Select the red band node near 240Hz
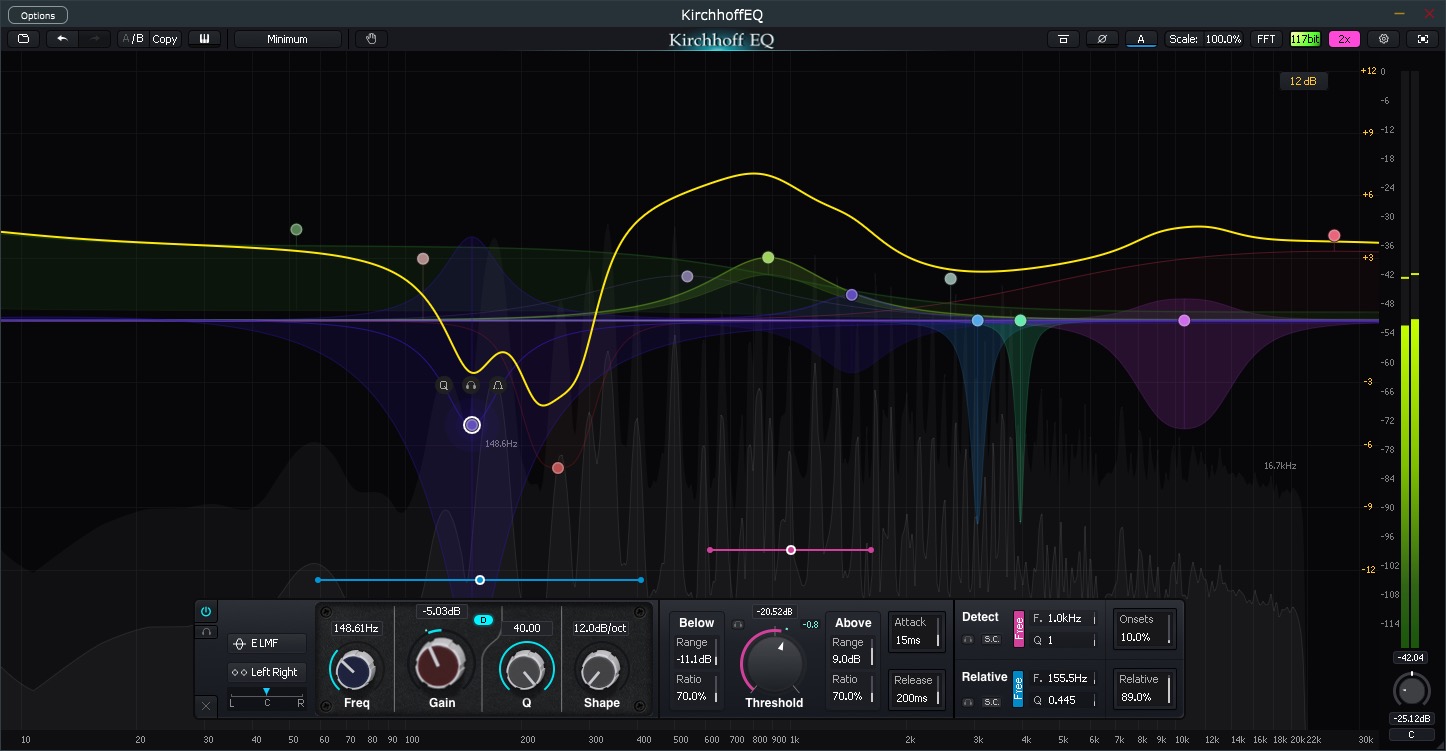 click(558, 468)
